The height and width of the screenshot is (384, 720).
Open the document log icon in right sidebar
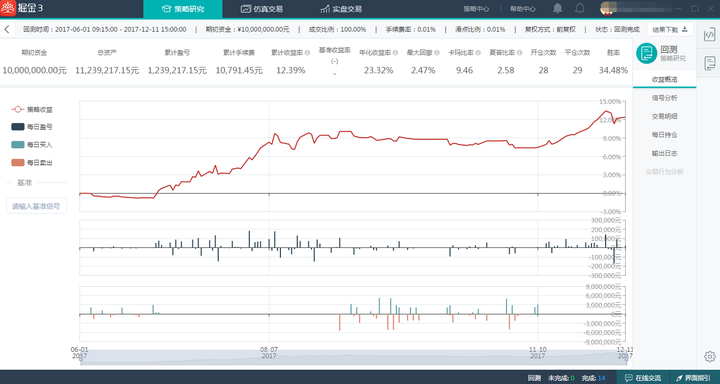coord(709,63)
